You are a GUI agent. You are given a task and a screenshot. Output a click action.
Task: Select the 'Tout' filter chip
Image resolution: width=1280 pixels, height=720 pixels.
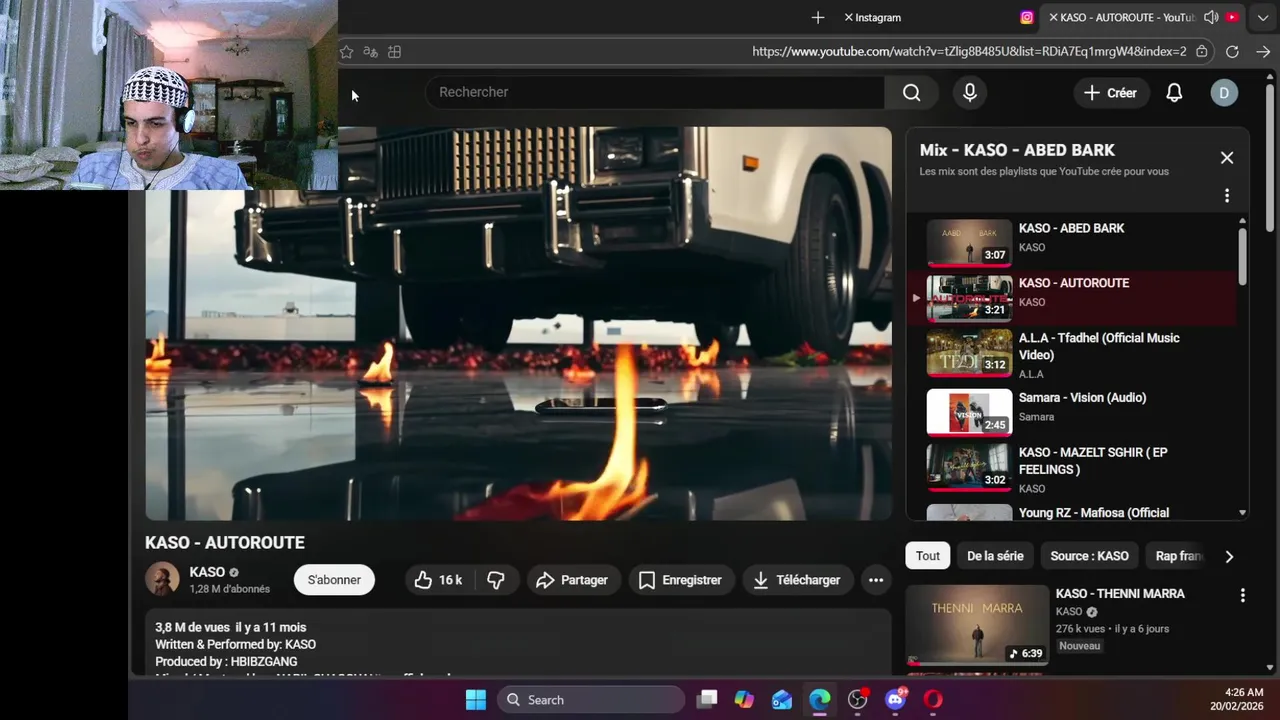pos(928,556)
